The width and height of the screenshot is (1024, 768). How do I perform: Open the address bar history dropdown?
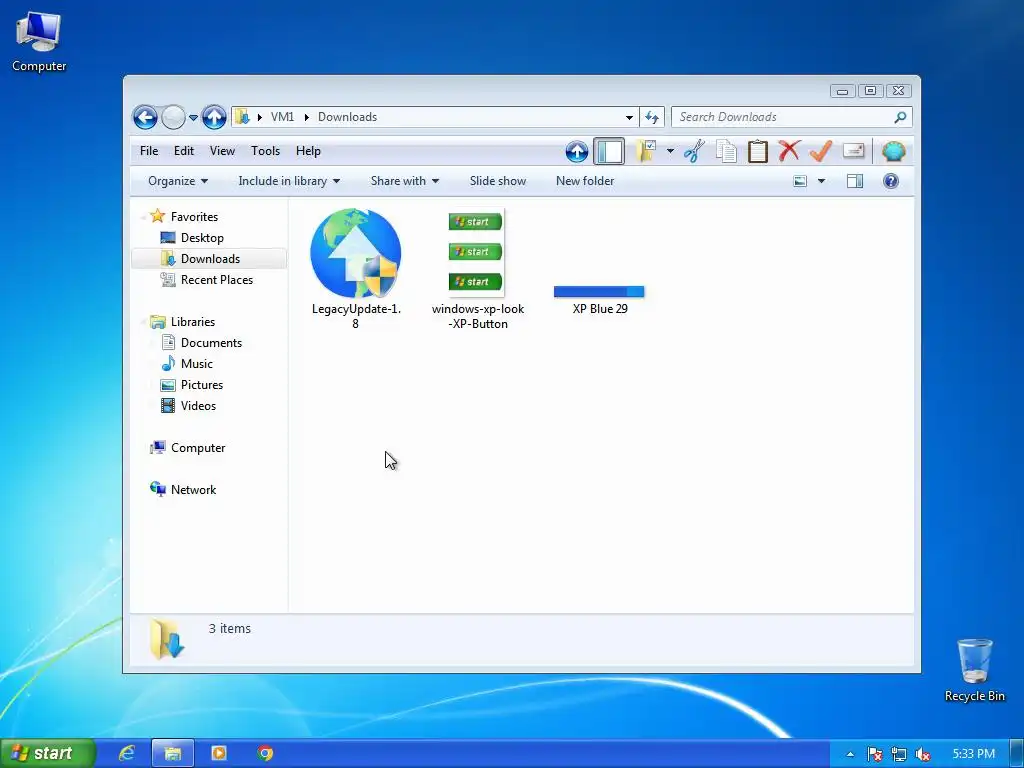pos(629,118)
